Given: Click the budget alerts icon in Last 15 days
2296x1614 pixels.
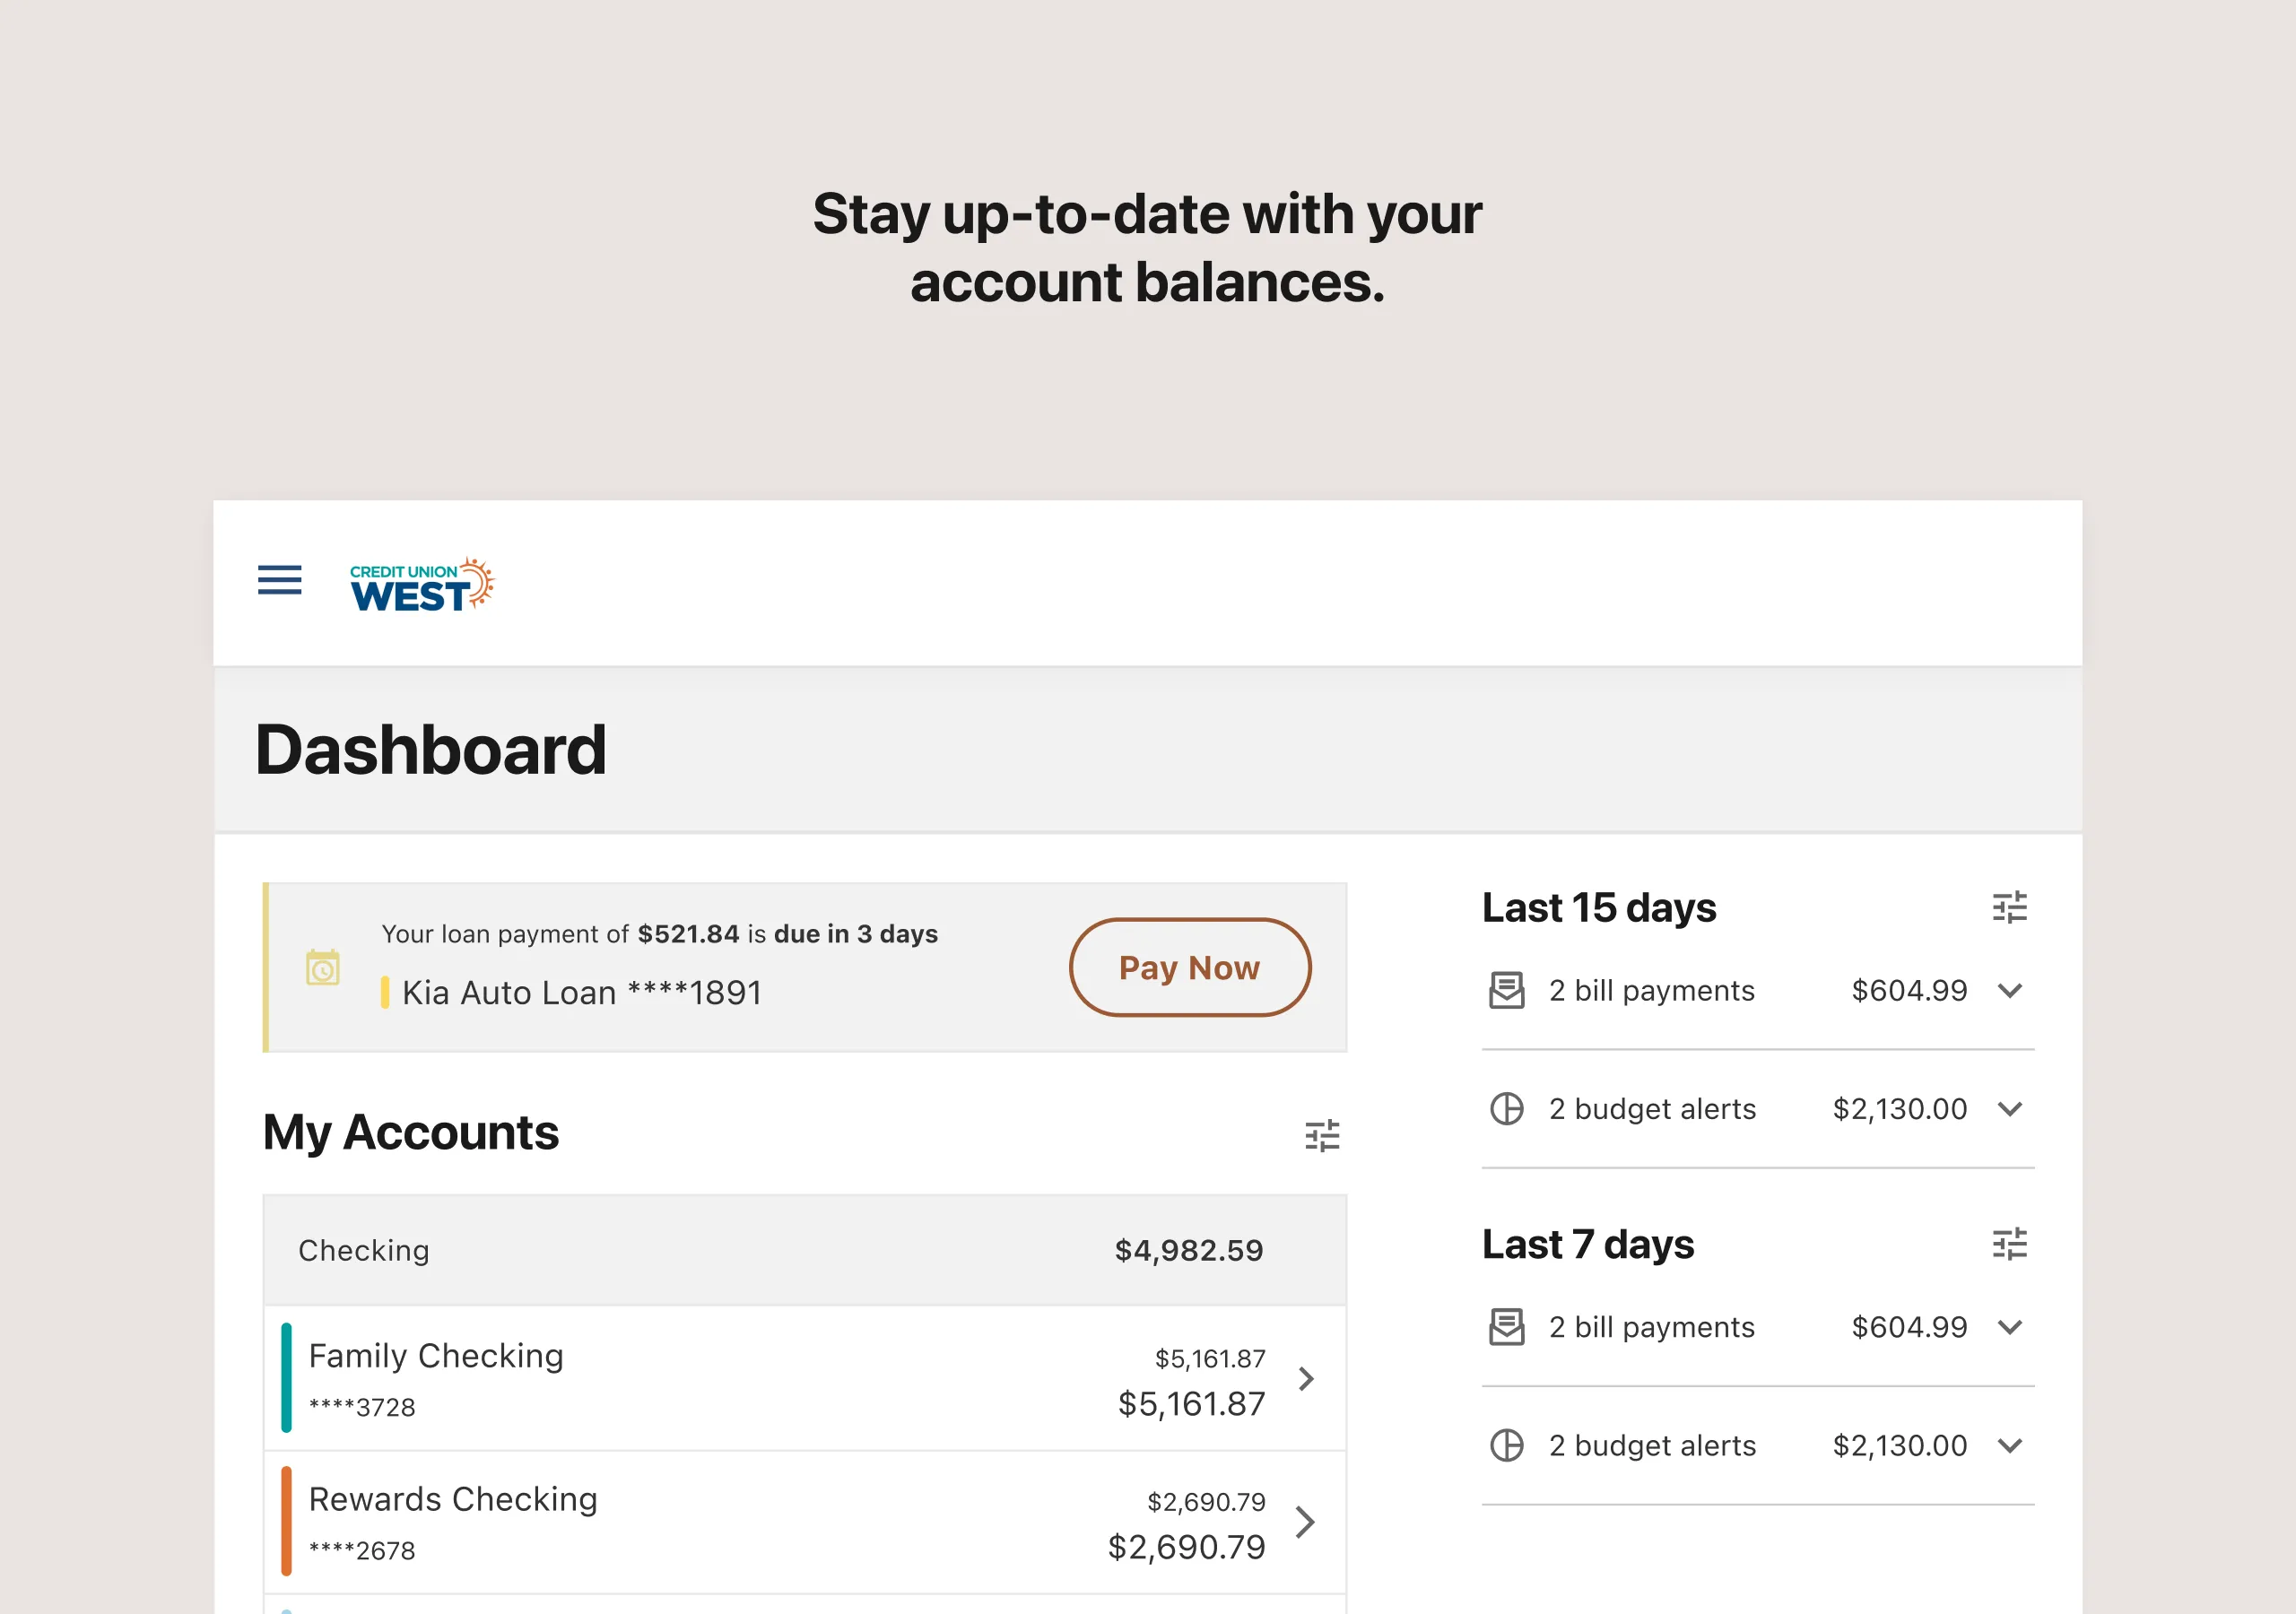Looking at the screenshot, I should 1508,1109.
